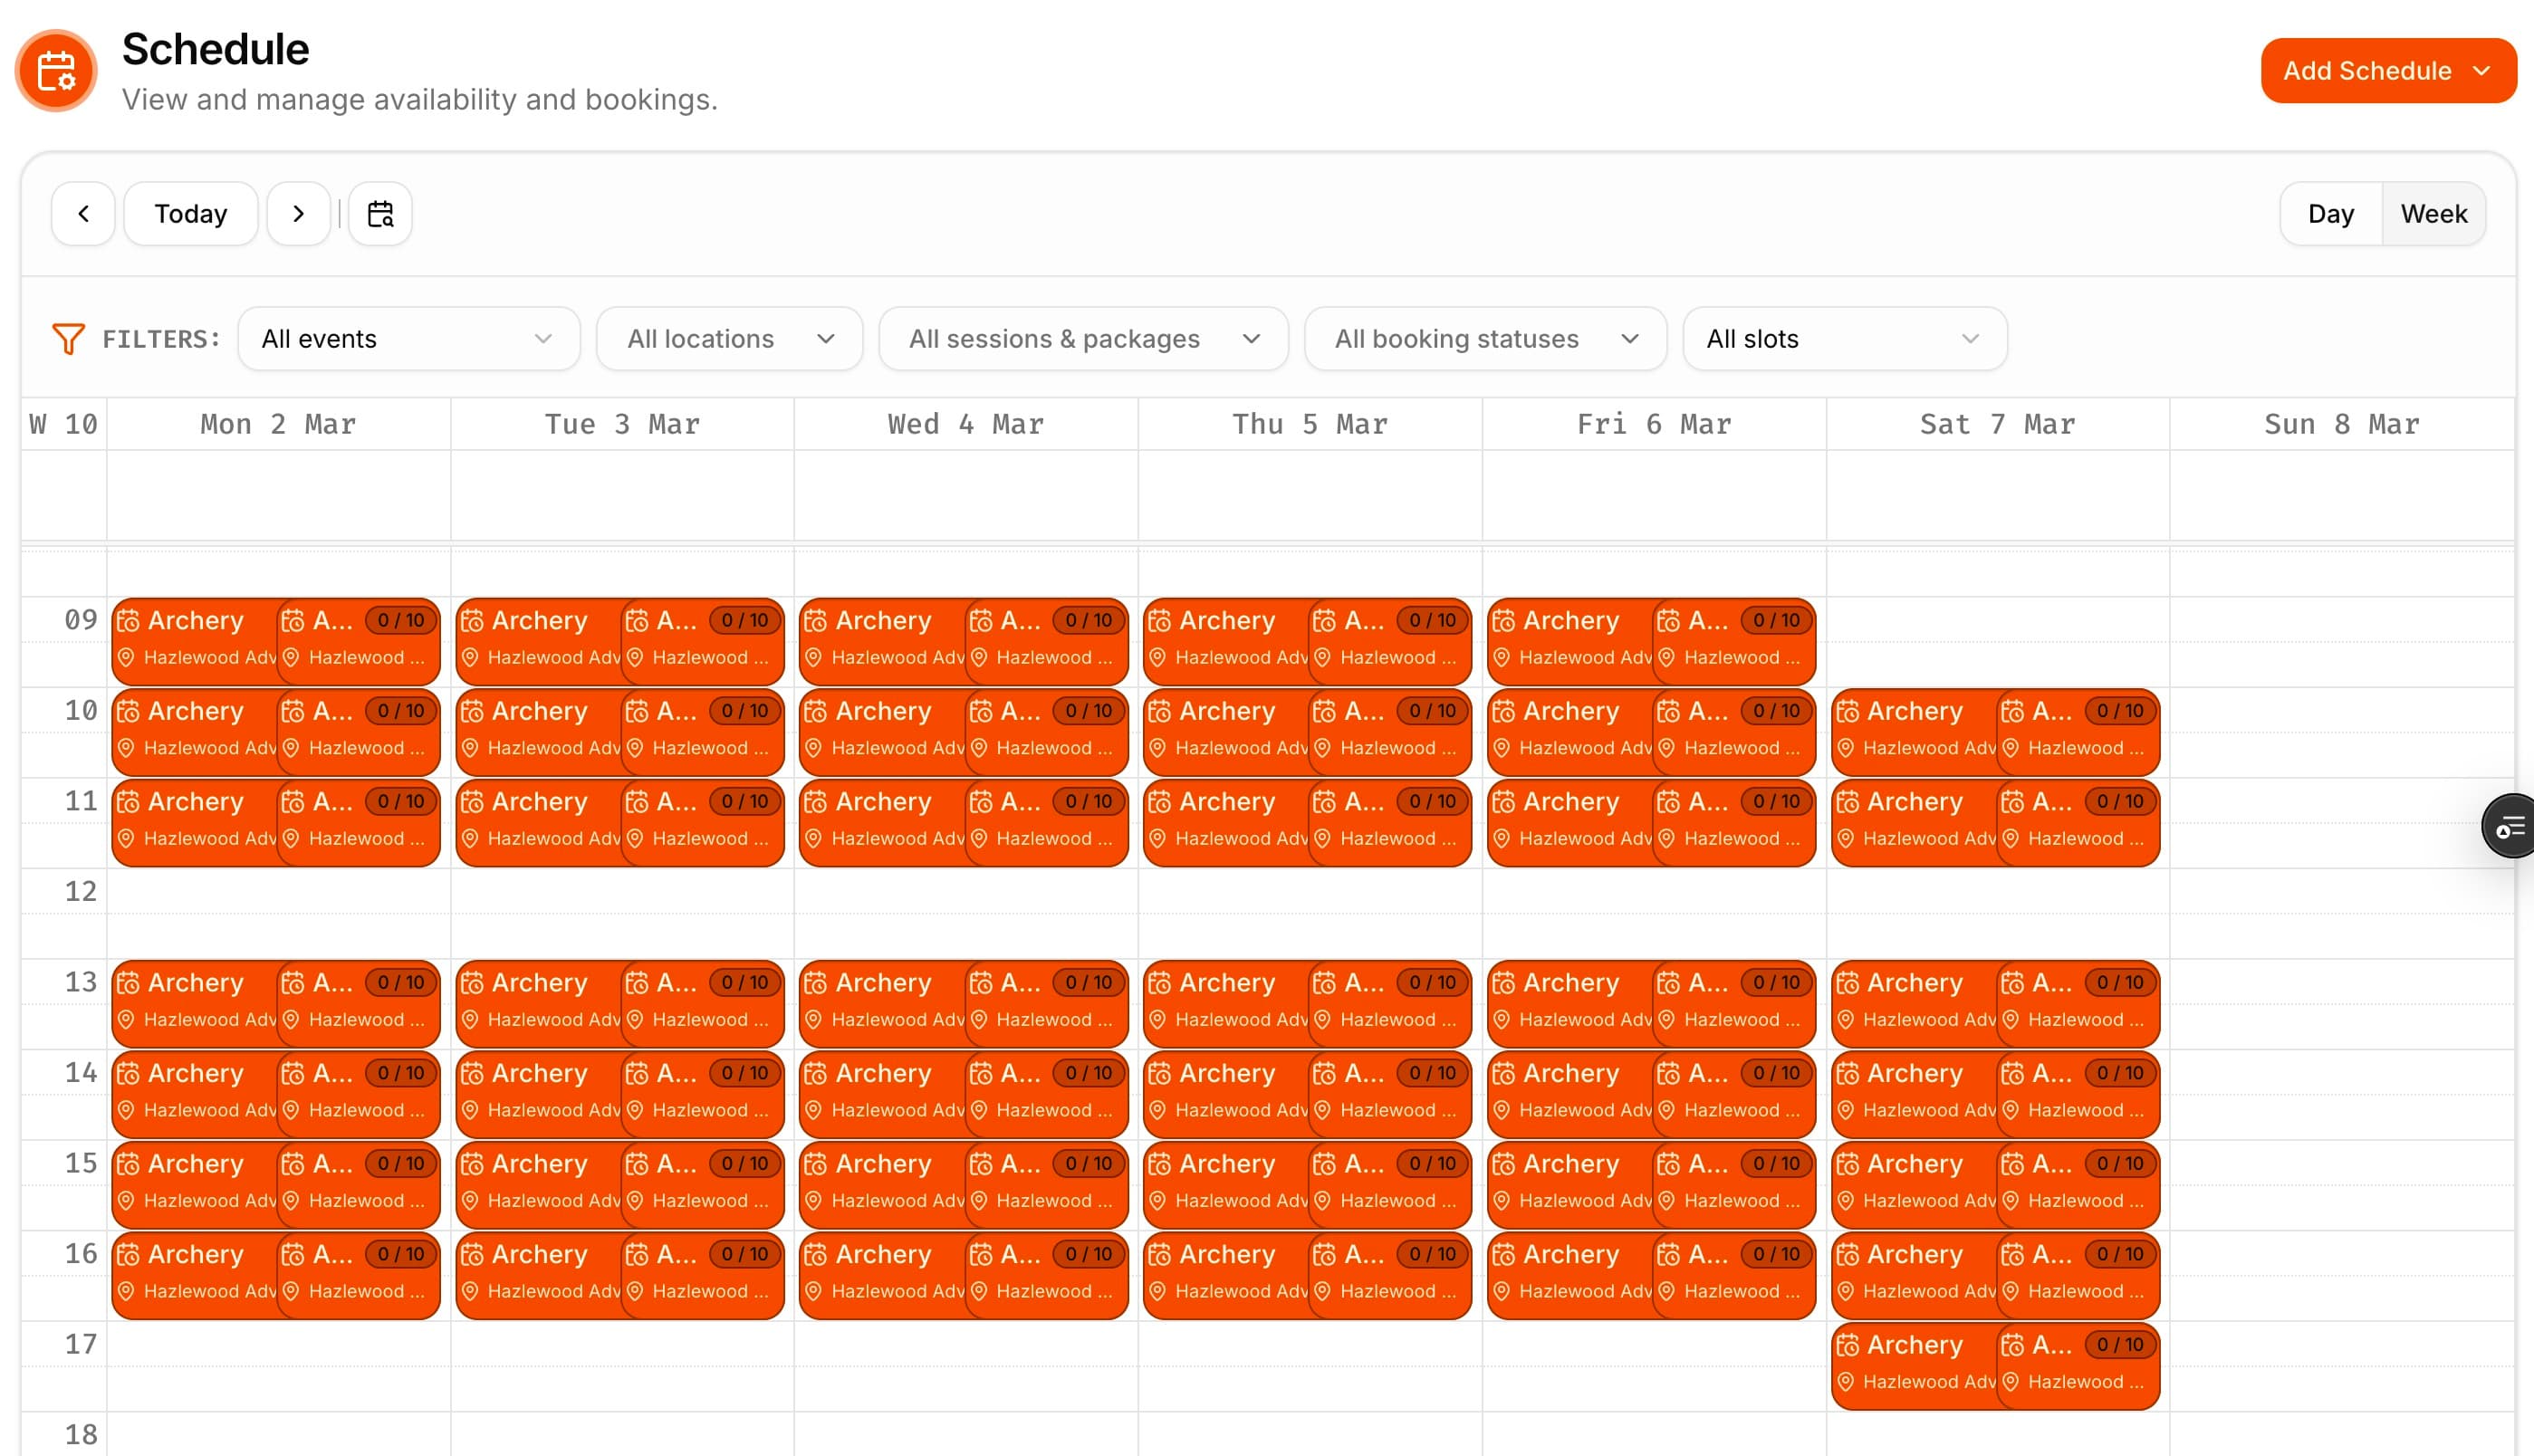Navigate to the previous week with the back arrow

click(x=83, y=213)
